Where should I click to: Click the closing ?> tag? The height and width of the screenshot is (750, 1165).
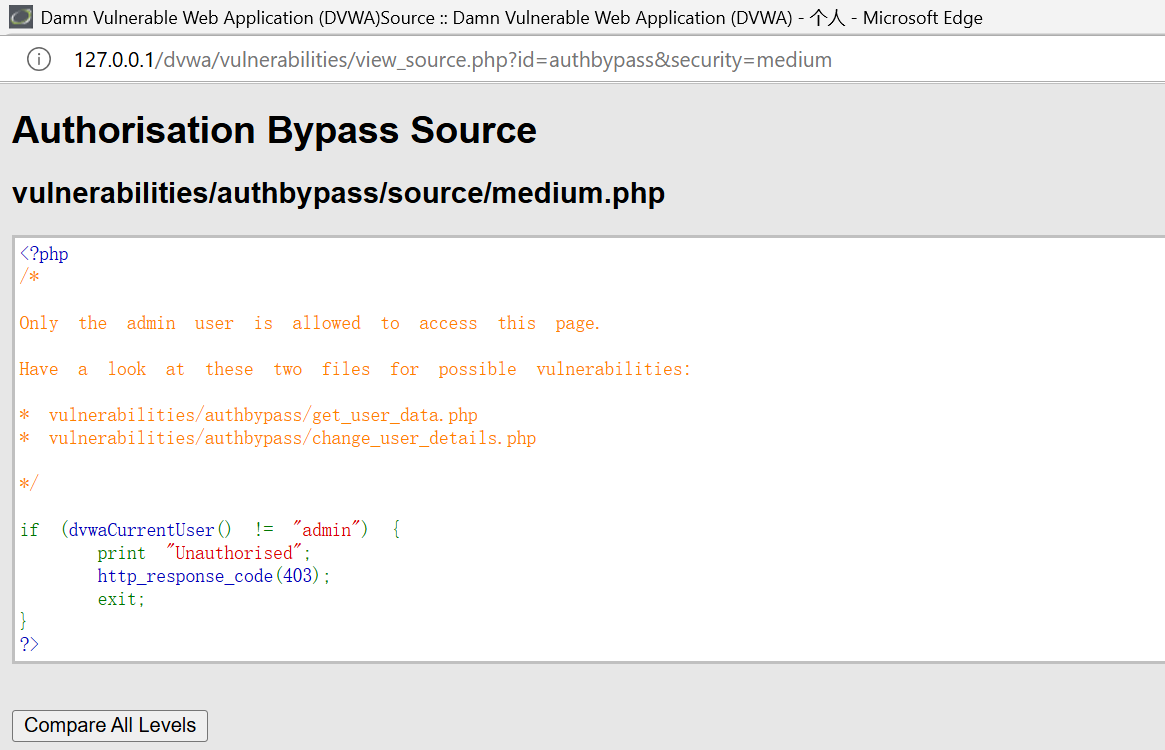[29, 644]
